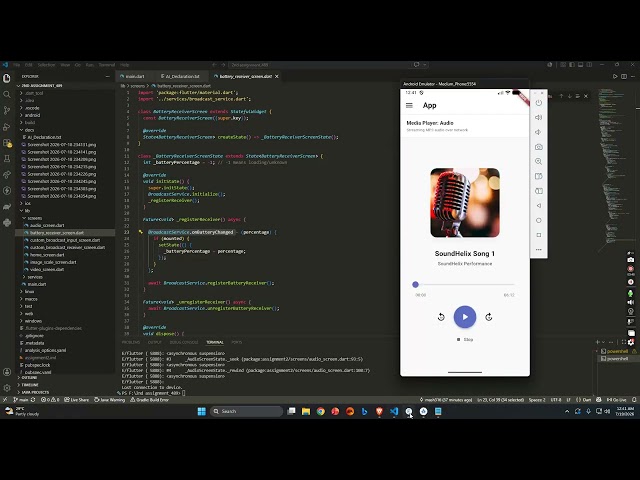Open the Testing flask icon view
This screenshot has height=480, width=640.
[7, 159]
